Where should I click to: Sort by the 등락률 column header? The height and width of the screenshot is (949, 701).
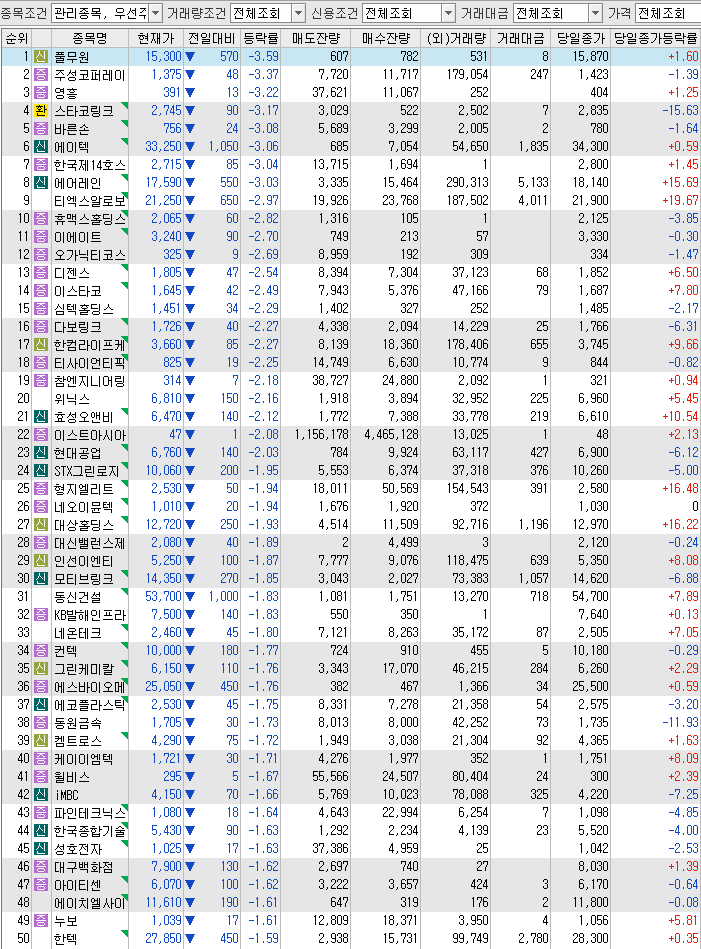pyautogui.click(x=260, y=39)
